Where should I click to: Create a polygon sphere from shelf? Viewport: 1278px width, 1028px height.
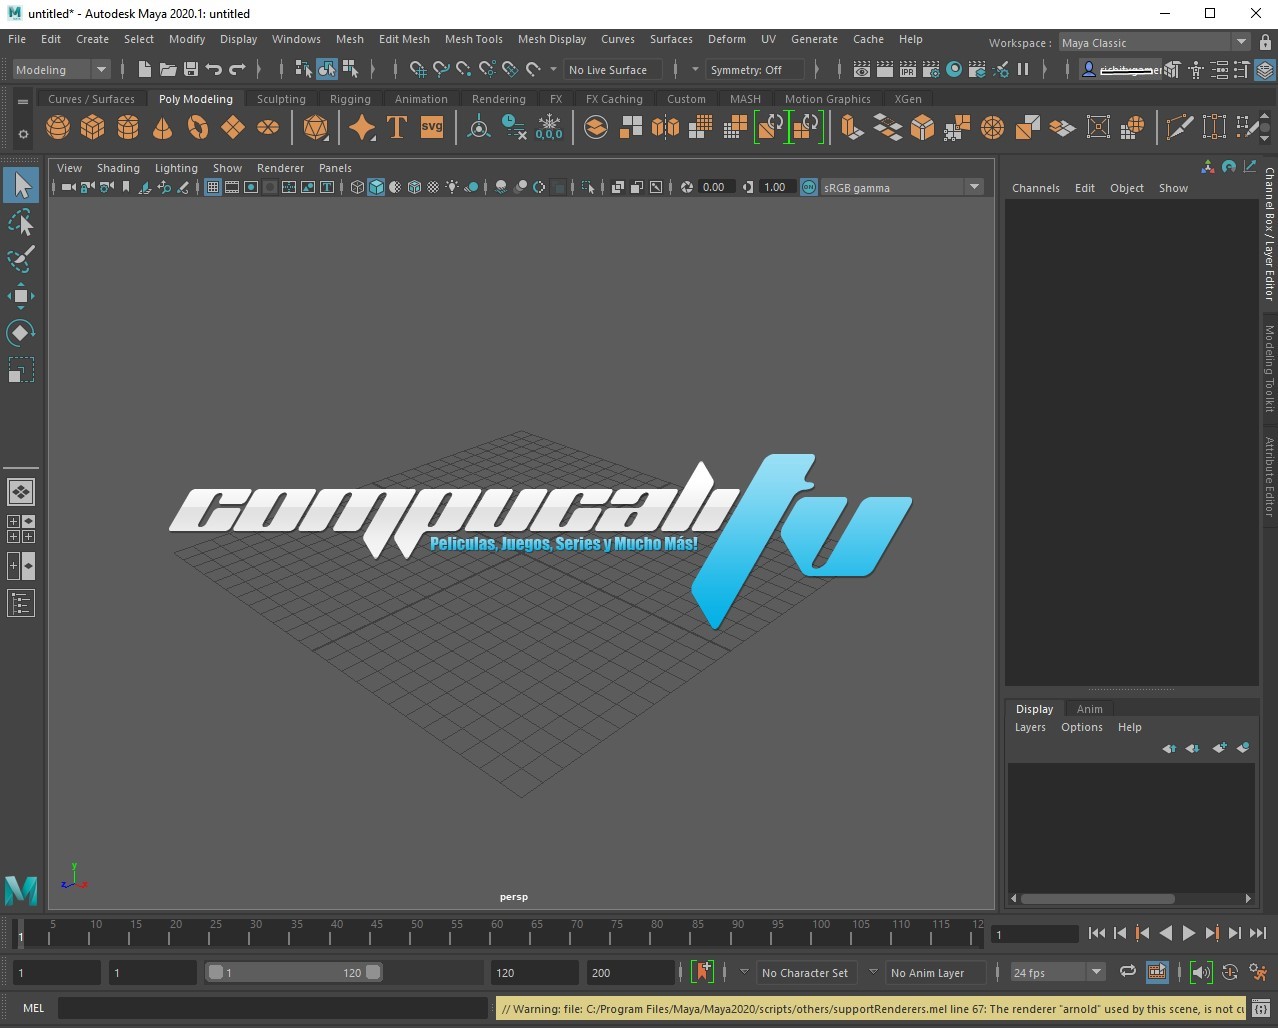(x=58, y=127)
